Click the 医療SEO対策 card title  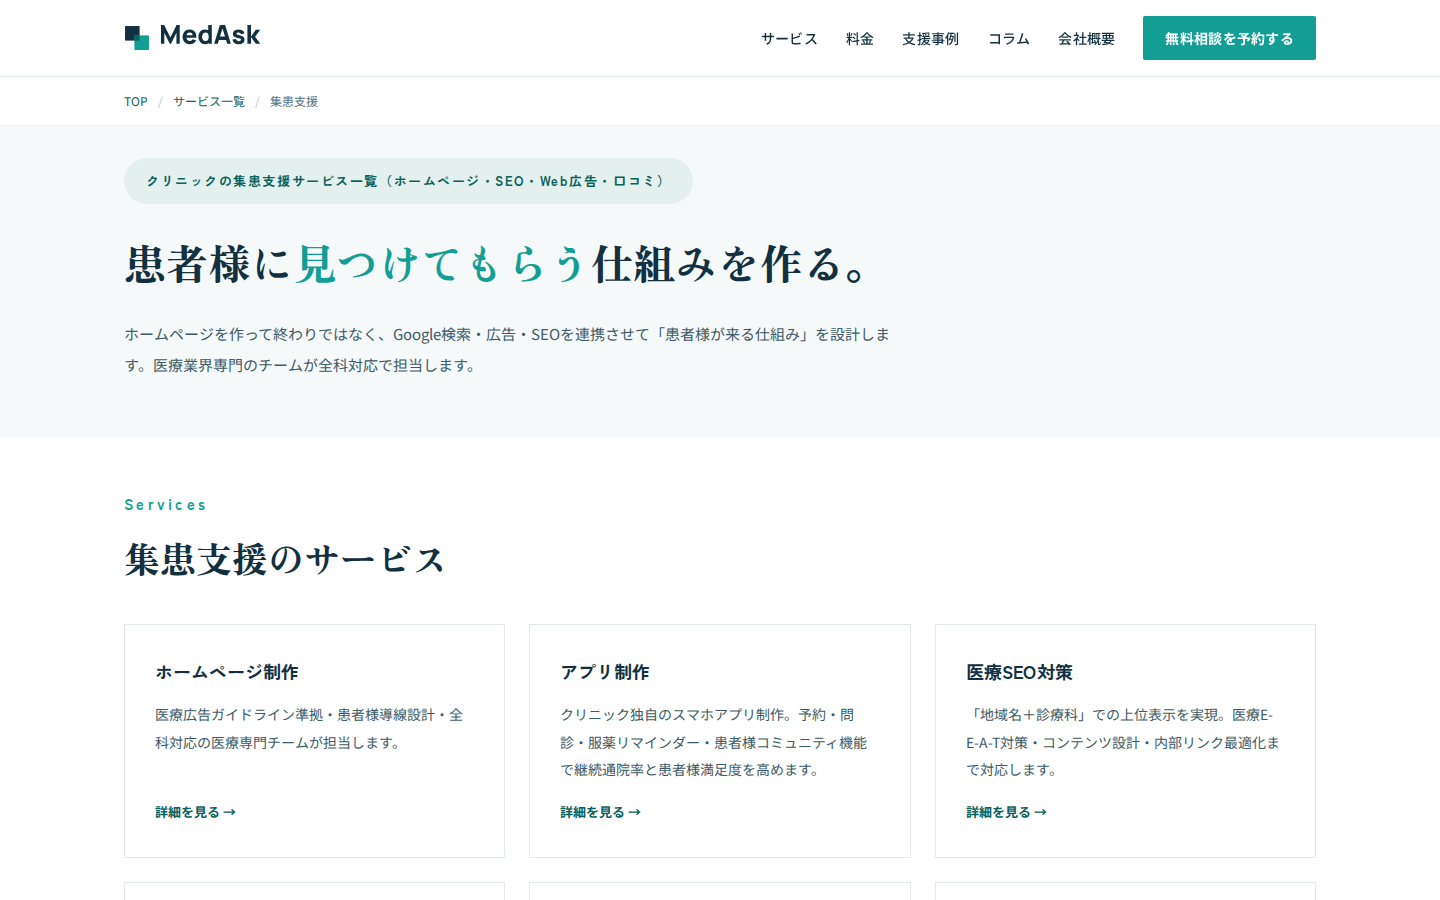[1019, 672]
